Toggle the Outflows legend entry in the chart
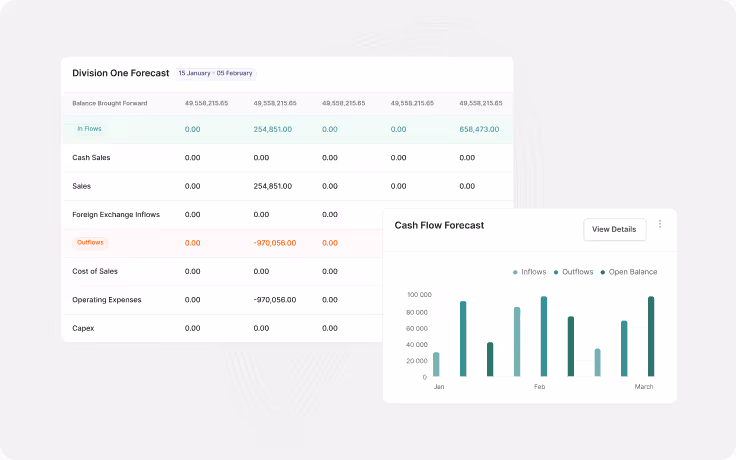Screen dimensions: 736x460 click(x=573, y=272)
